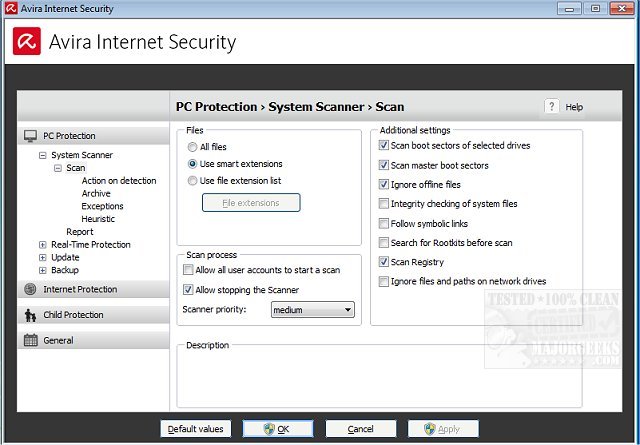The width and height of the screenshot is (640, 445).
Task: Expand the Backup tree node
Action: tap(42, 270)
